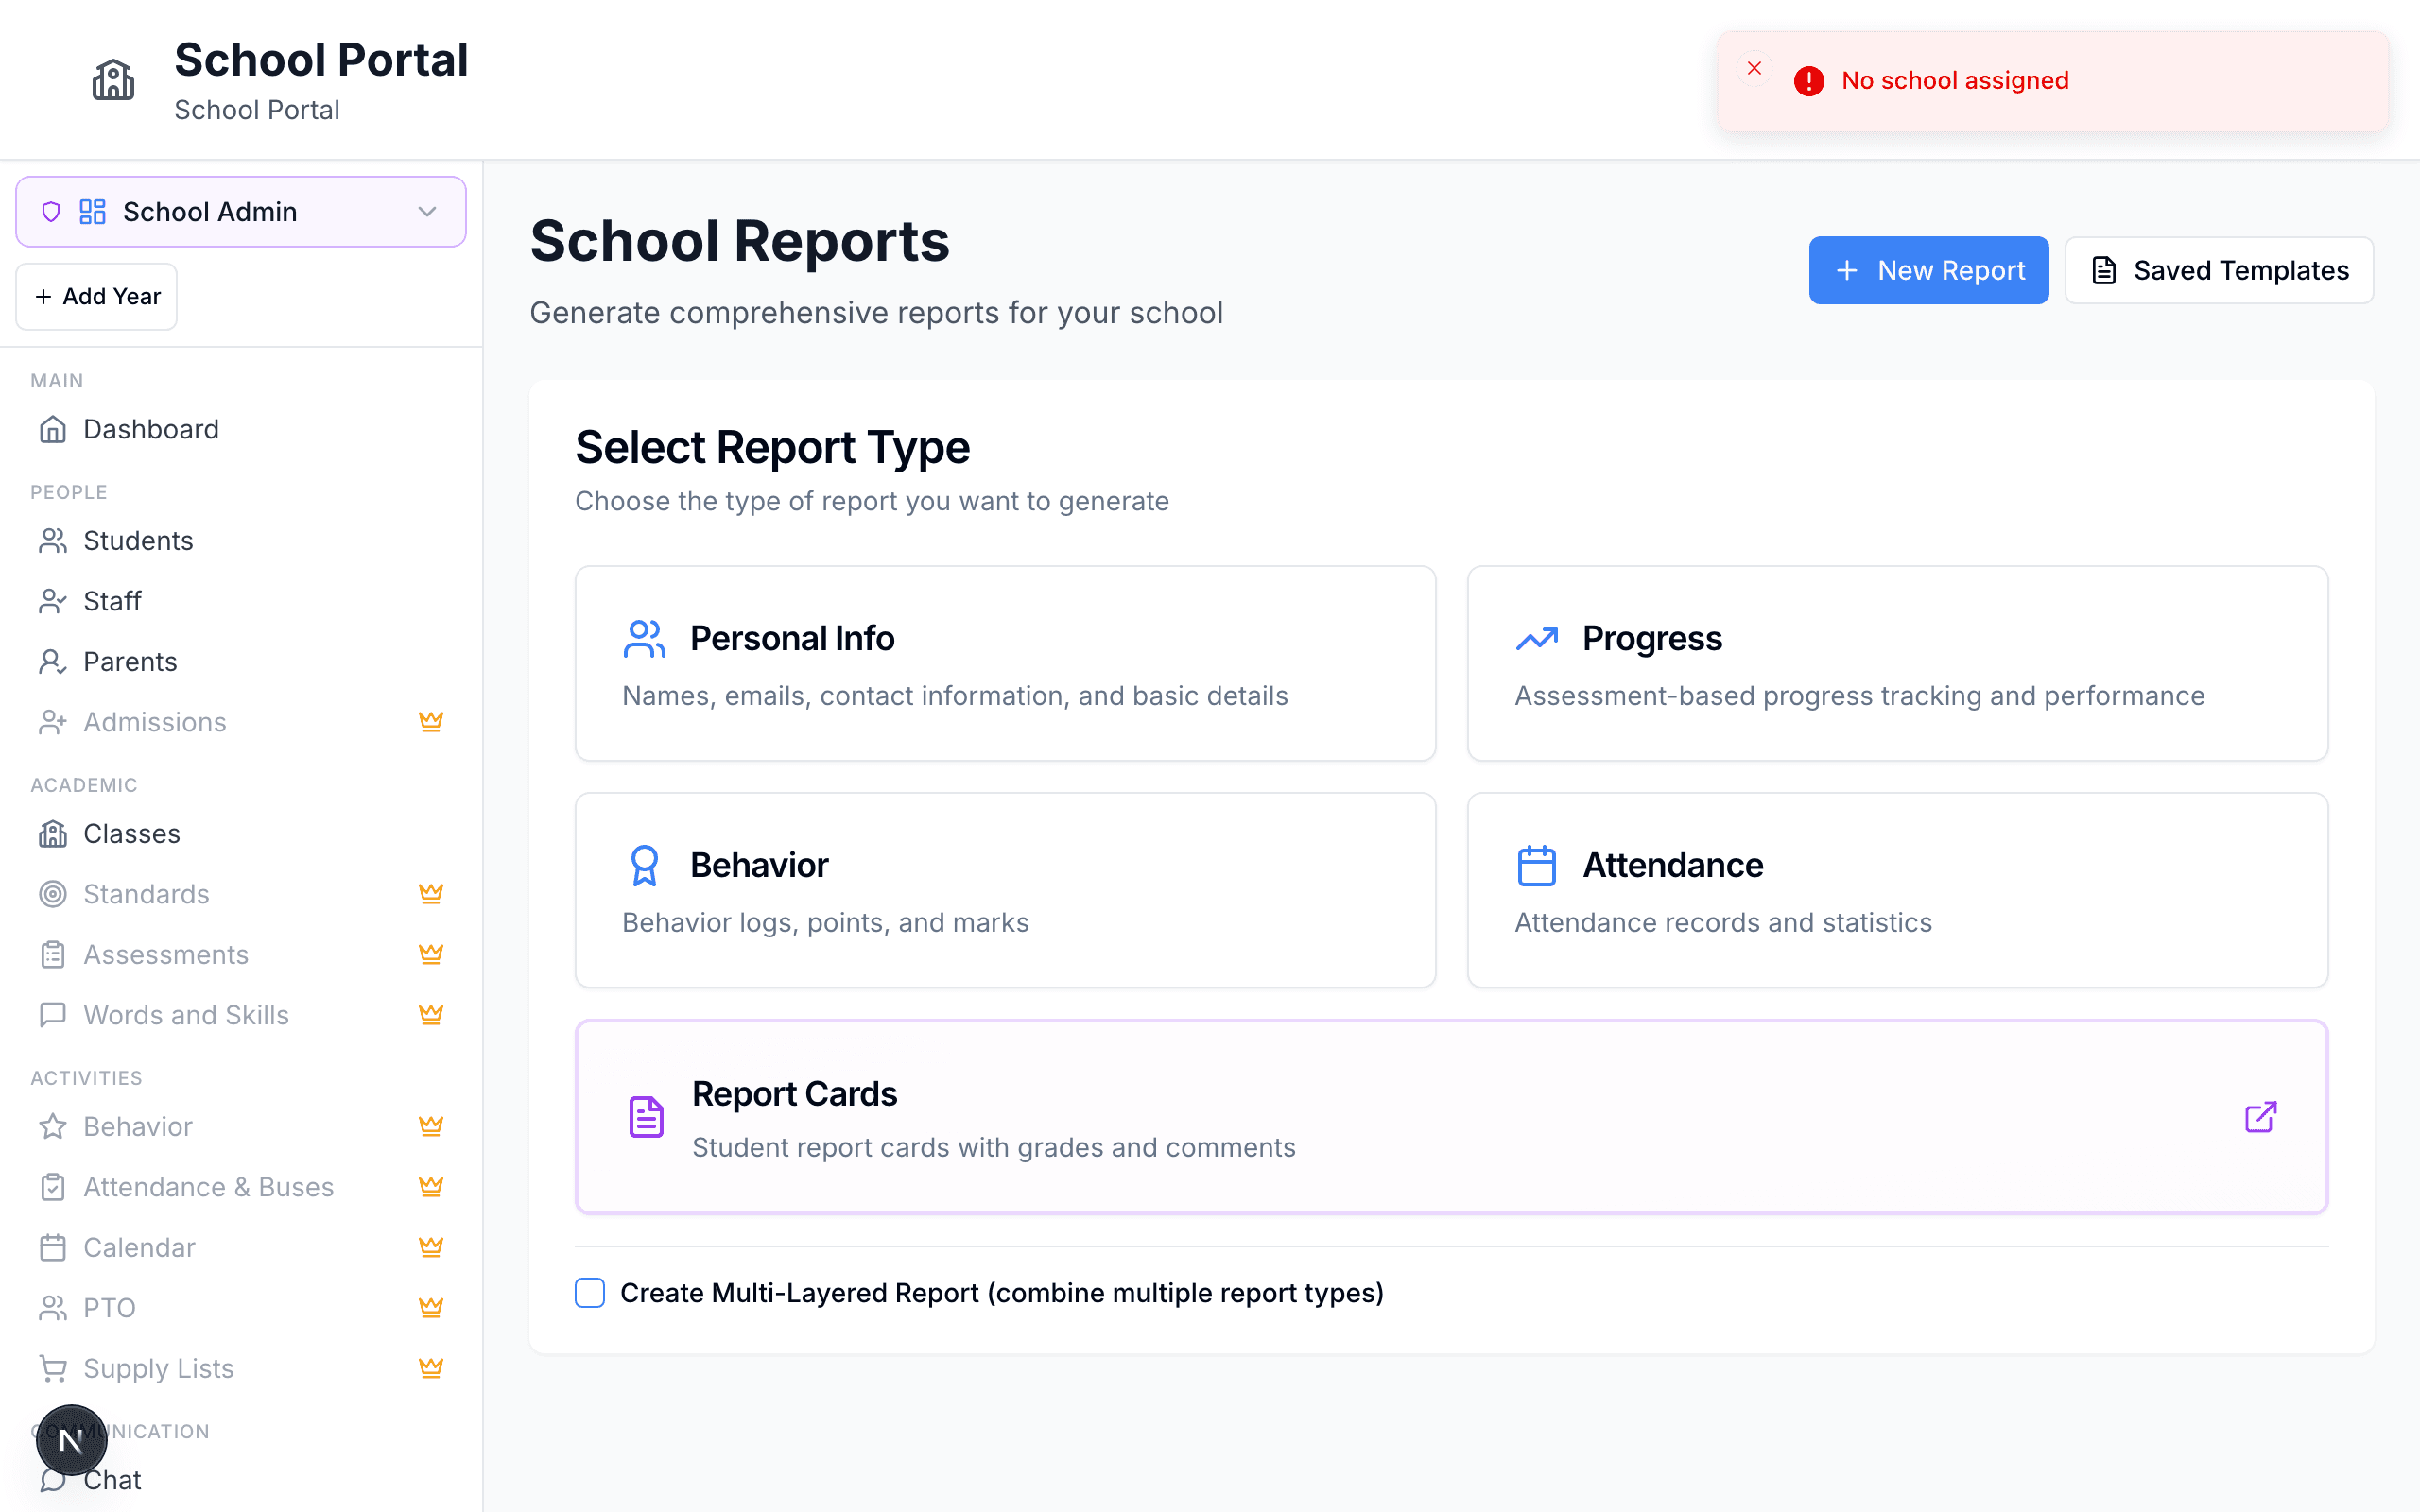Image resolution: width=2420 pixels, height=1512 pixels.
Task: Dismiss the No school assigned notification
Action: (1754, 68)
